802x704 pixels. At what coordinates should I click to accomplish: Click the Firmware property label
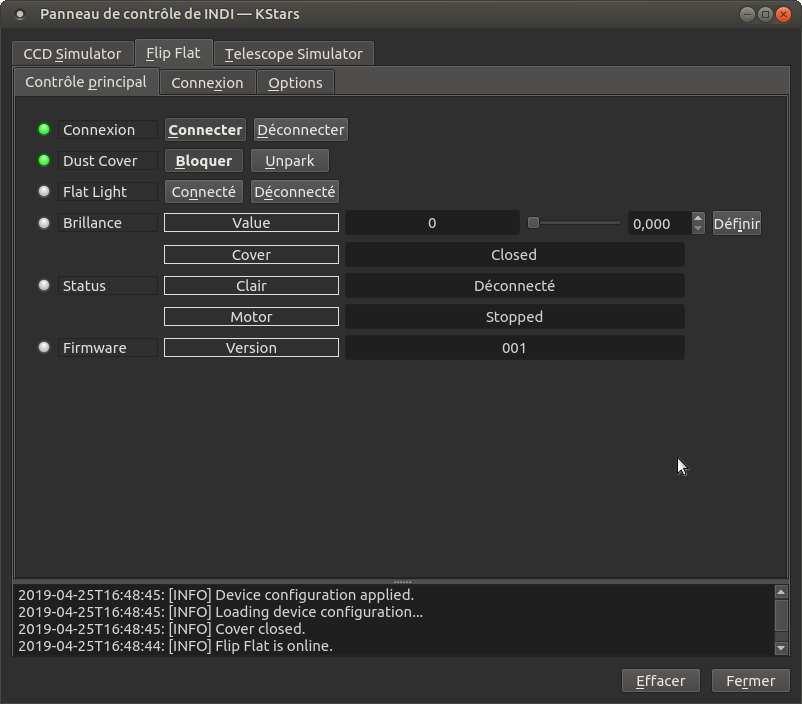[x=108, y=348]
